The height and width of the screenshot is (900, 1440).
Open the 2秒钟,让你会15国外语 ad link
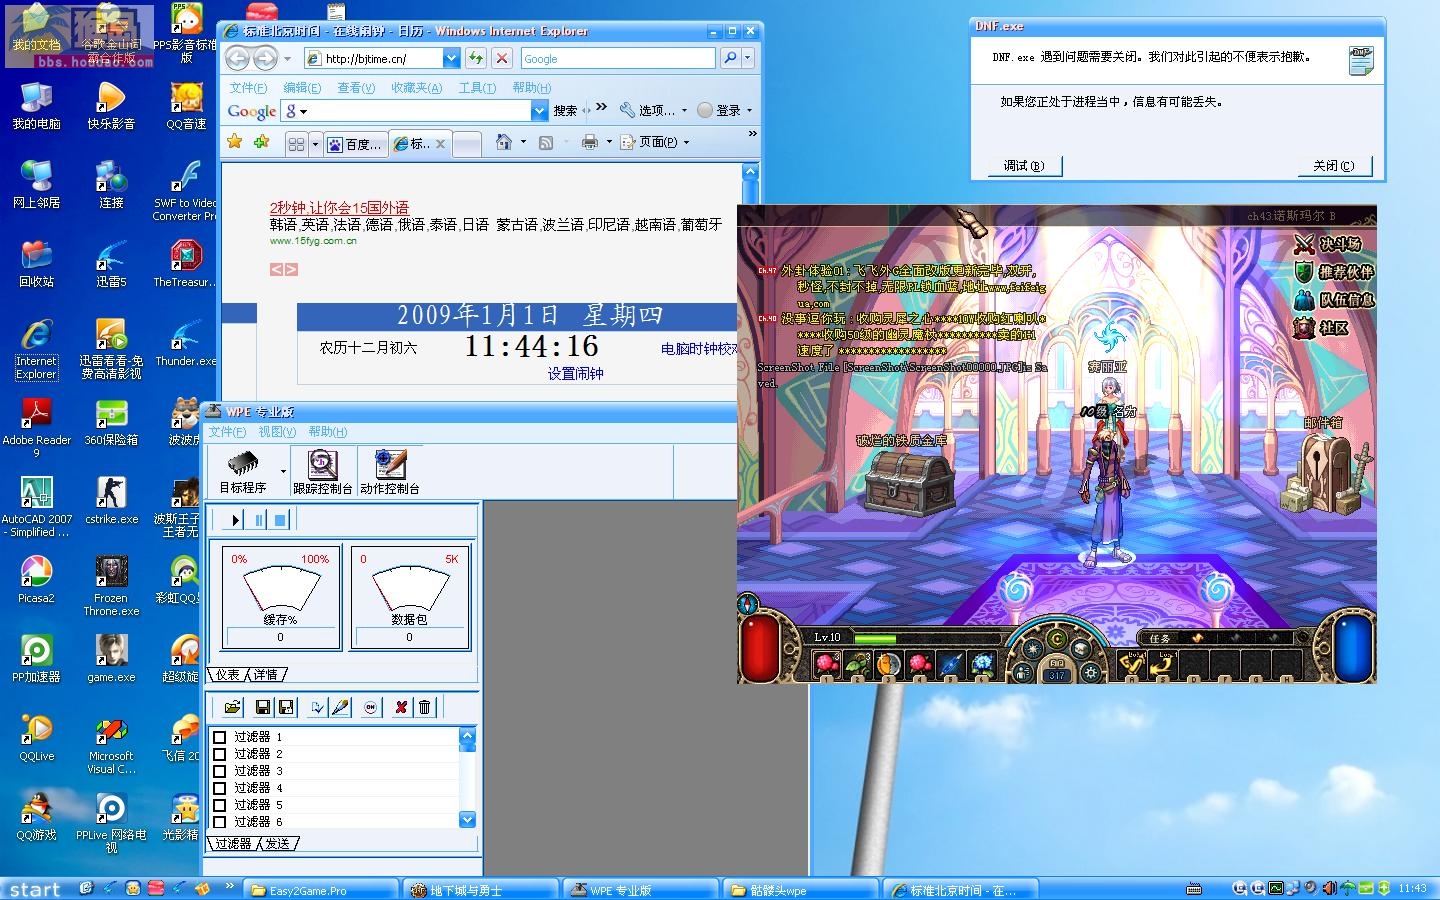click(x=339, y=208)
